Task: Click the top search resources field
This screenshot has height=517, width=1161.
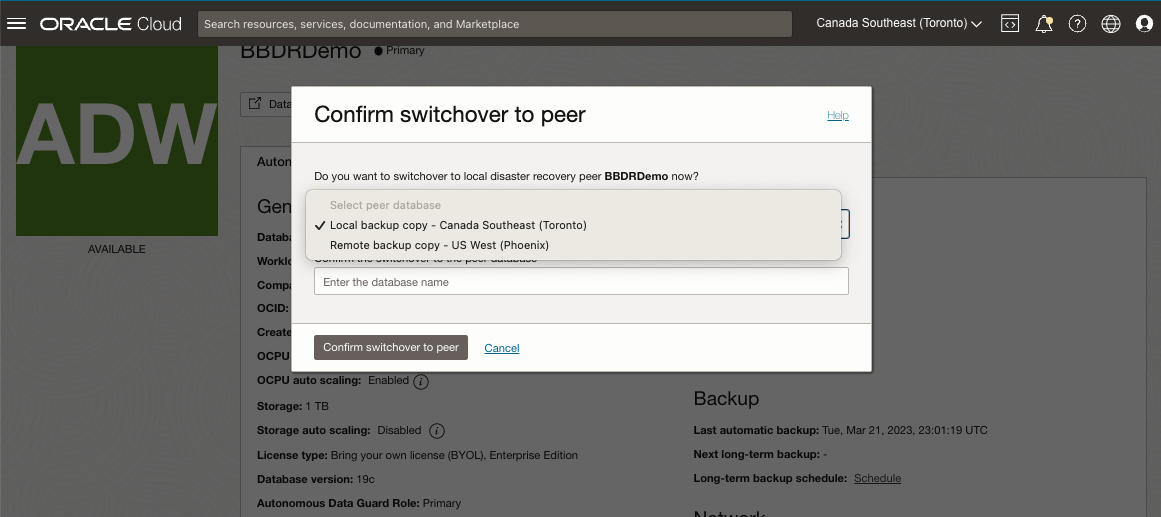Action: click(495, 23)
